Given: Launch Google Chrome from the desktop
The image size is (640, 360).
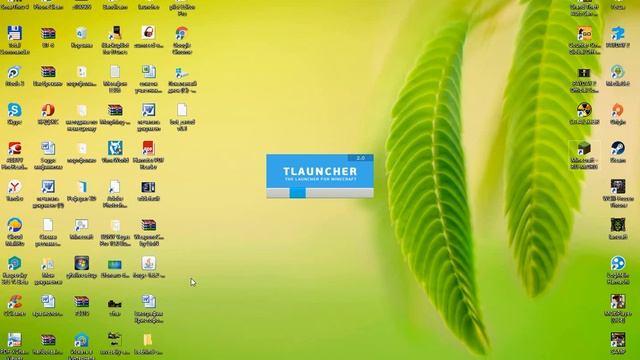Looking at the screenshot, I should pos(182,33).
